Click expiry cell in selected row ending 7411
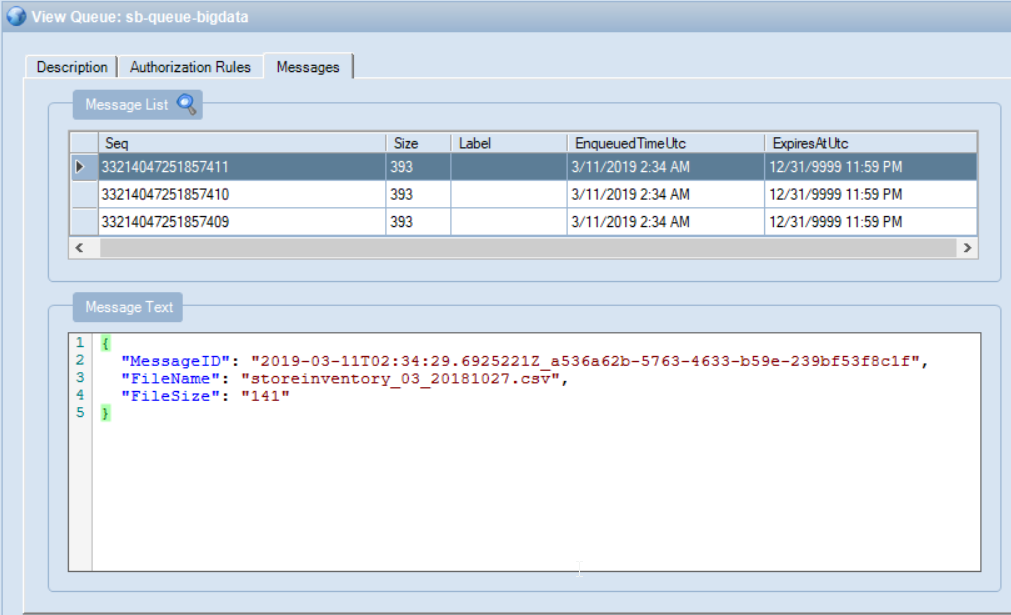 (x=870, y=167)
